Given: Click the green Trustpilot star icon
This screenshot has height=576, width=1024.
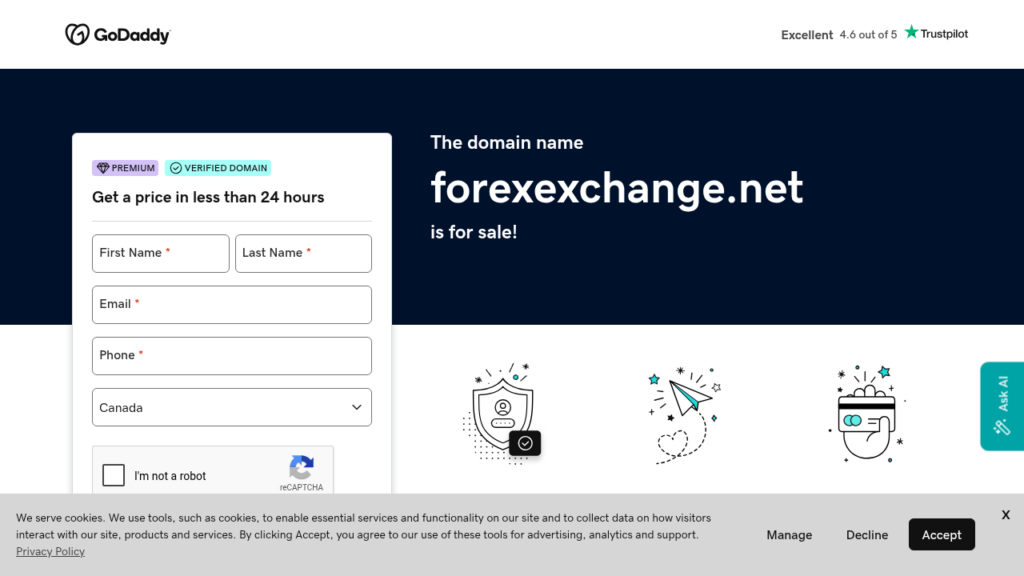Looking at the screenshot, I should 910,32.
